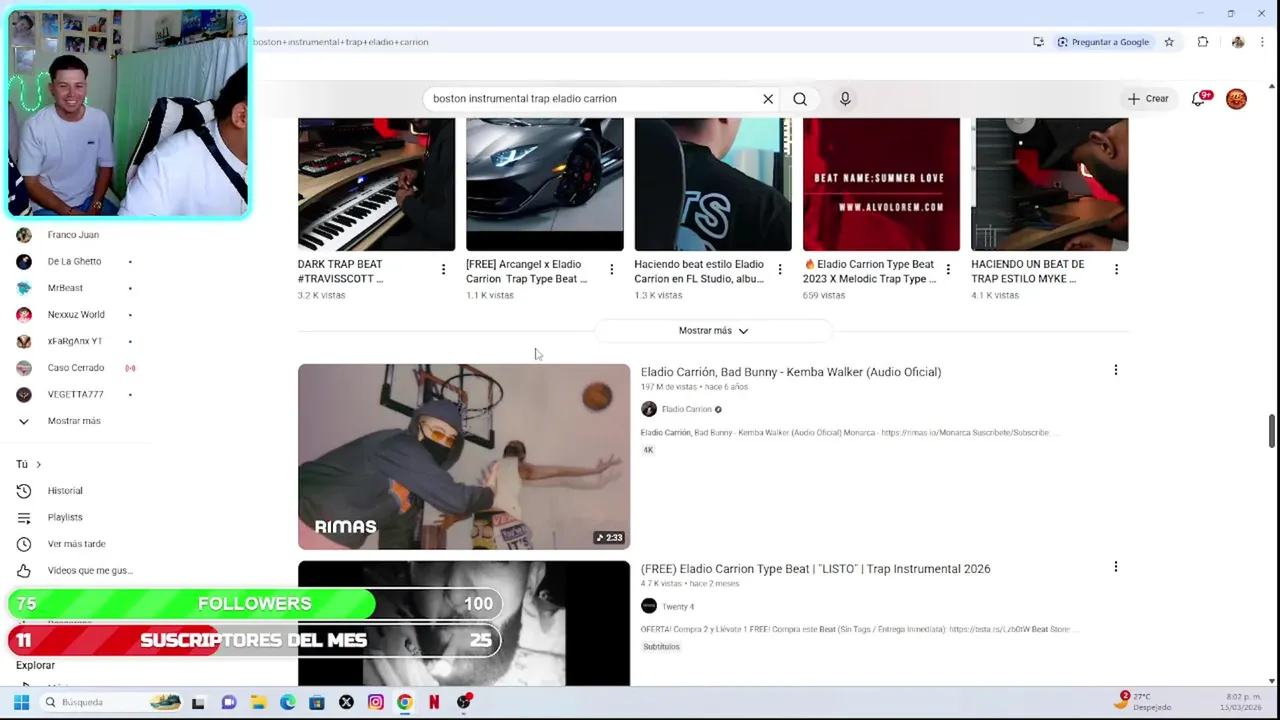Go to Franco Juan channel
Screen dimensions: 1280x720
[x=73, y=235]
